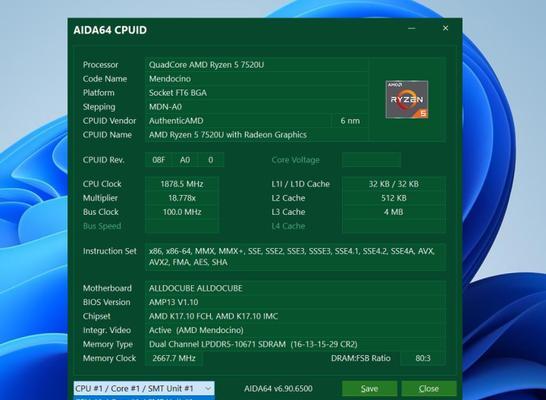Click the dropdown chevron next to SMT Unit #1
The height and width of the screenshot is (400, 546).
click(208, 389)
